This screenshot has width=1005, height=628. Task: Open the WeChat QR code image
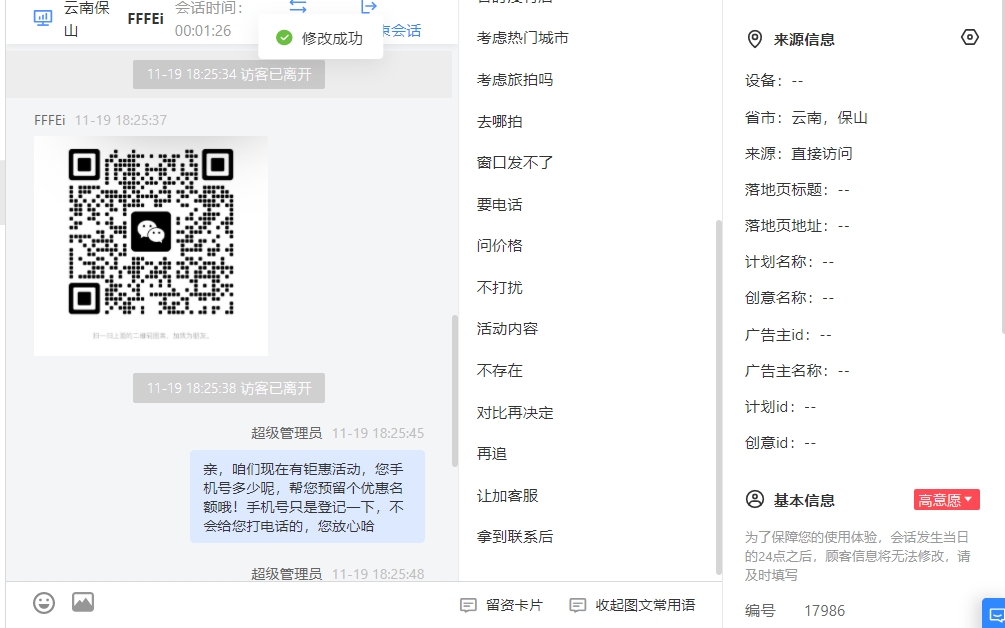[x=151, y=245]
